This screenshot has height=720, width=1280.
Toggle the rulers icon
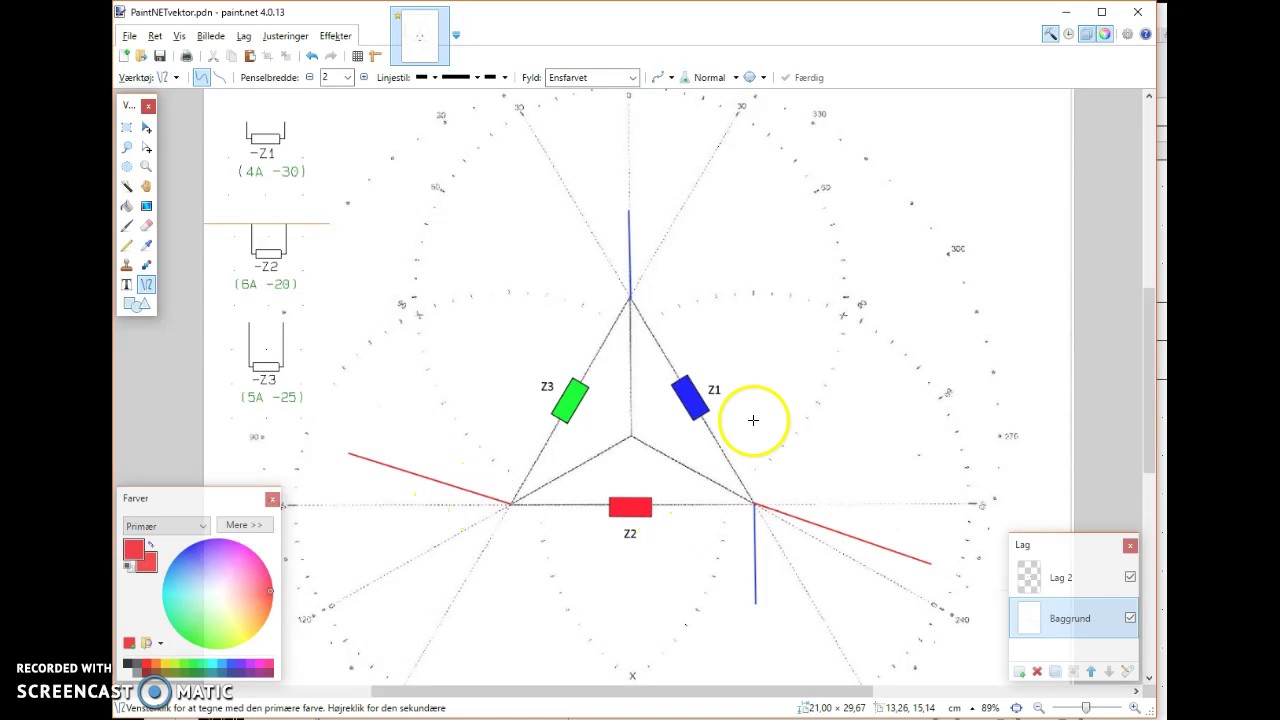pyautogui.click(x=376, y=56)
